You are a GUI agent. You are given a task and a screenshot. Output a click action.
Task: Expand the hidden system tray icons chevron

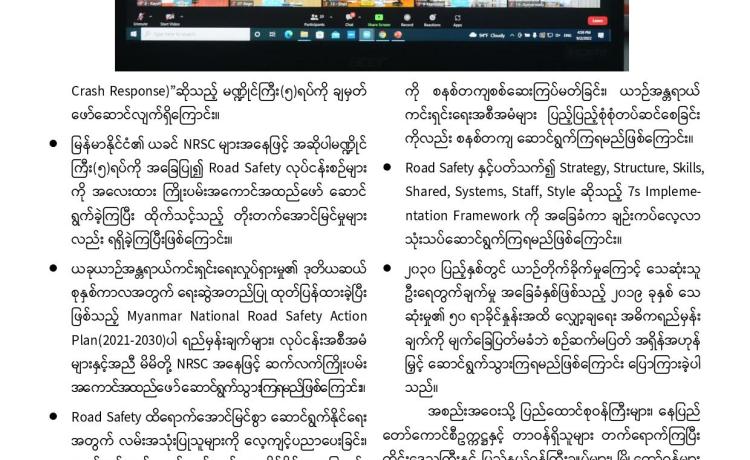(x=512, y=35)
